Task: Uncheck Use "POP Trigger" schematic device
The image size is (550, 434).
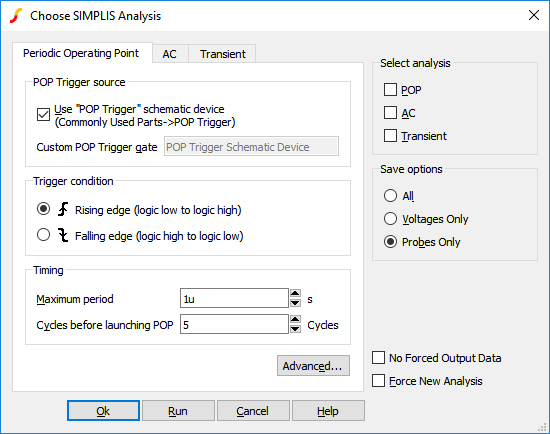Action: coord(43,115)
